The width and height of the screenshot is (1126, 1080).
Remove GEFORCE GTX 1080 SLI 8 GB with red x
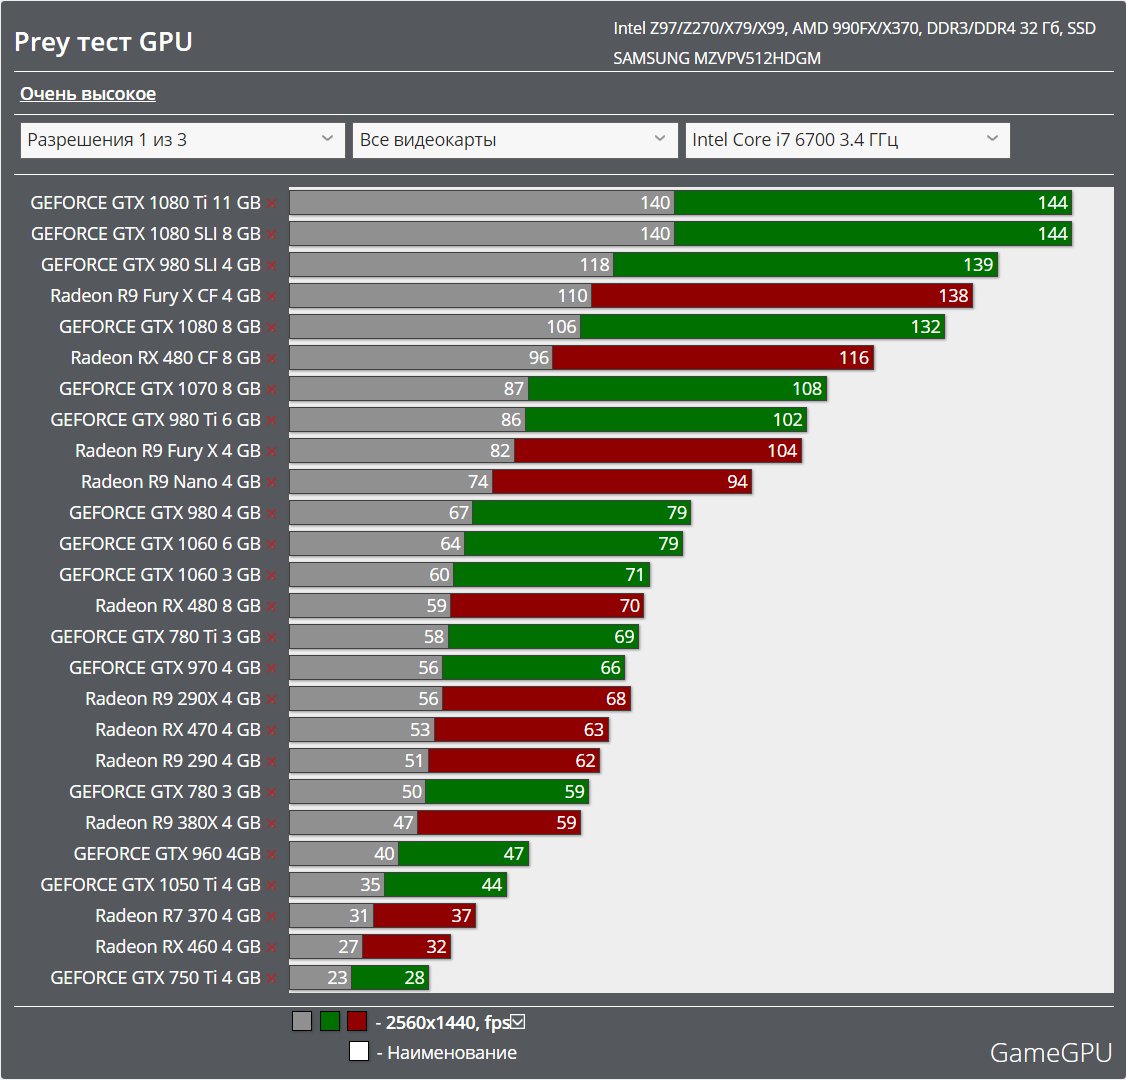coord(271,235)
